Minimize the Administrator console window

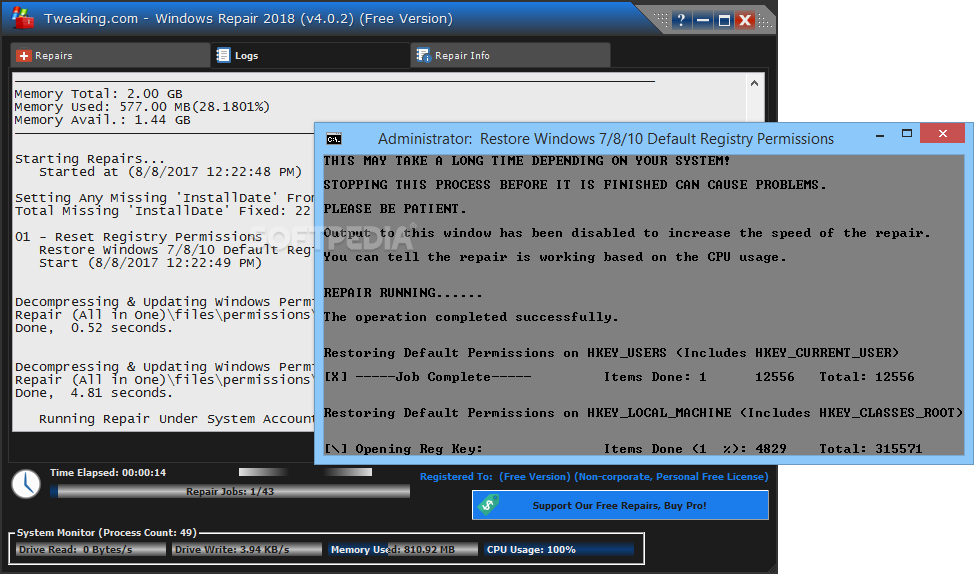click(x=880, y=134)
